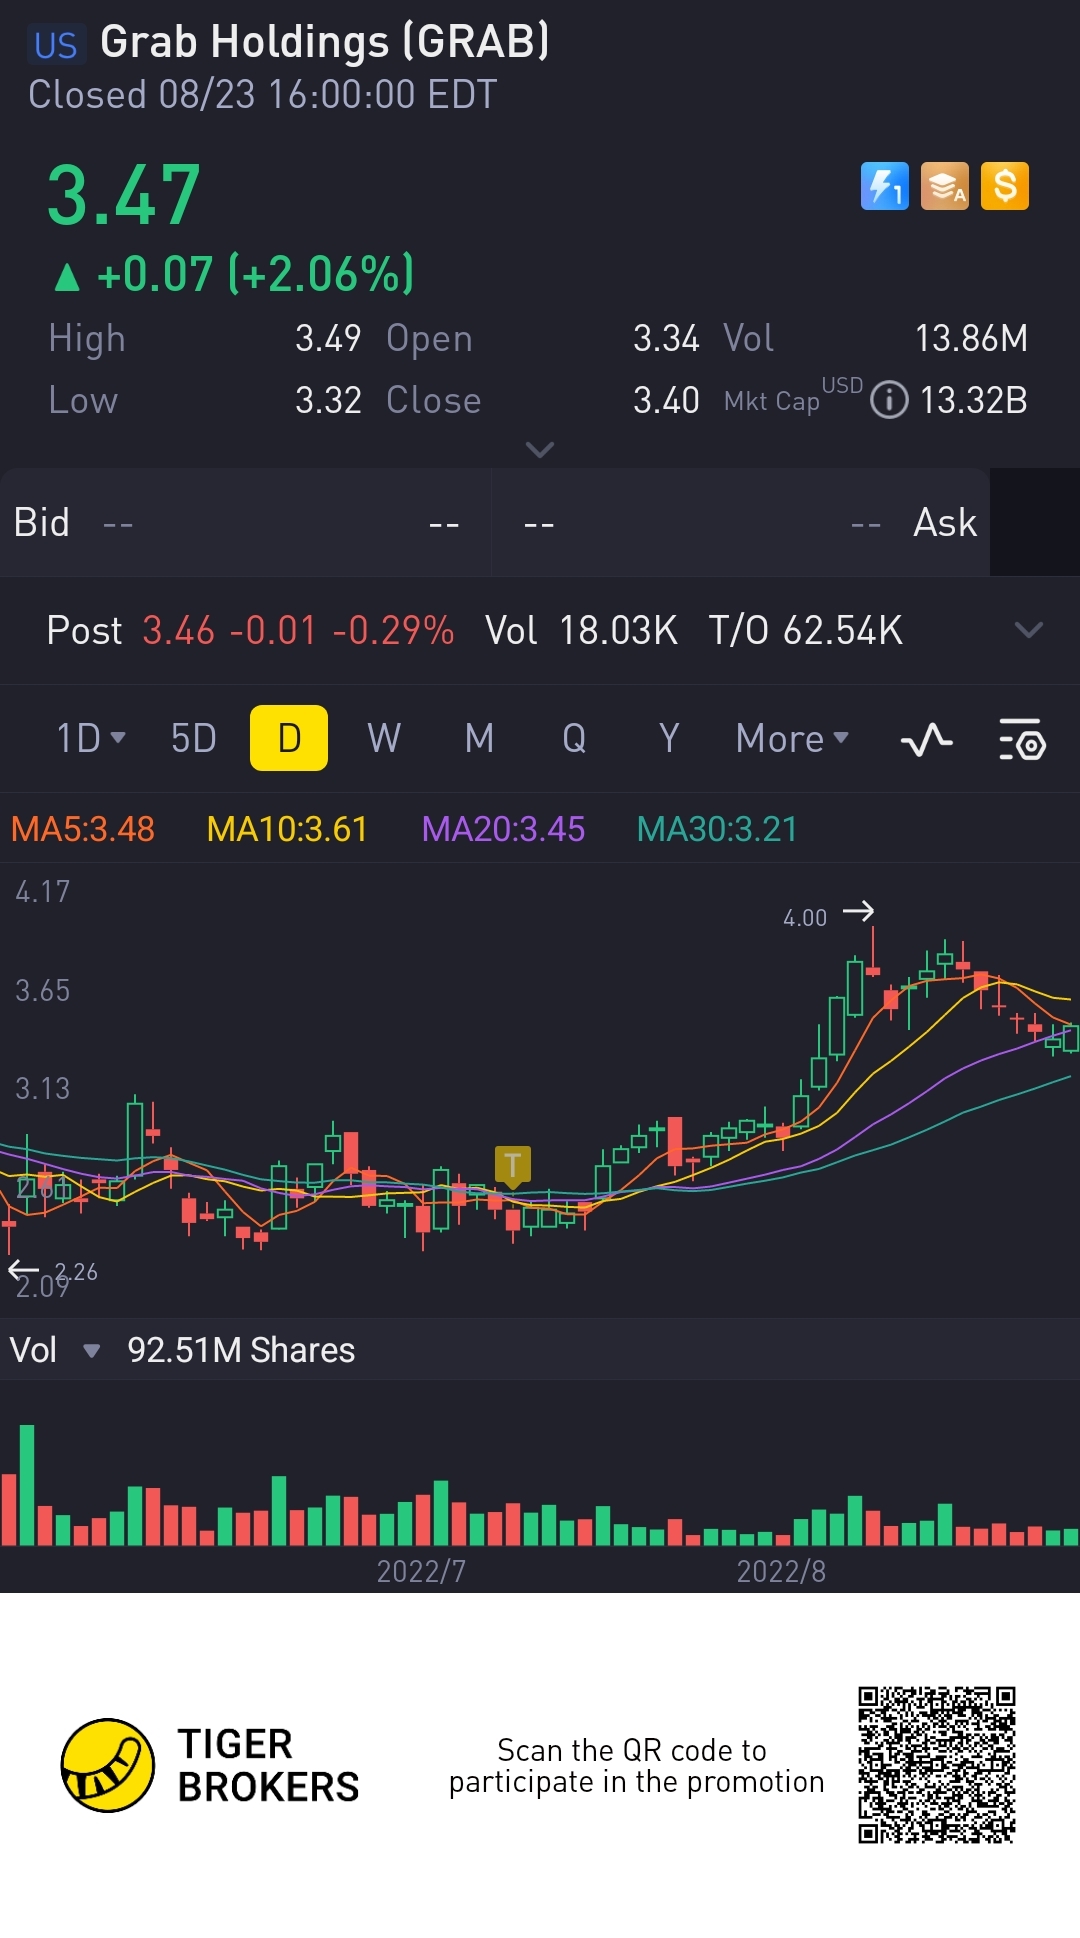
Task: Tap the +0.07 (+2.06%) change
Action: click(x=235, y=274)
